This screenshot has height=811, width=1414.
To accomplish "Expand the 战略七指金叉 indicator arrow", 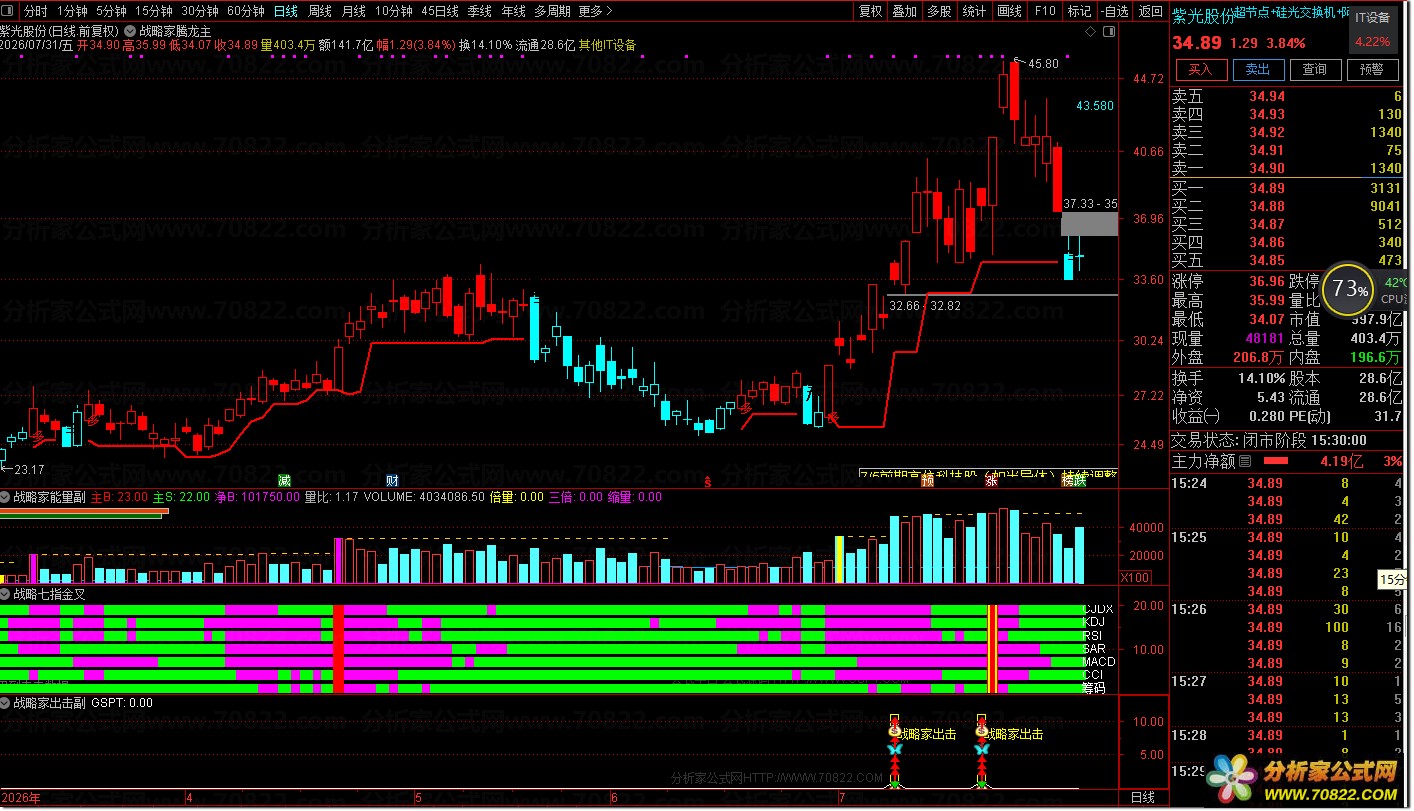I will point(6,593).
